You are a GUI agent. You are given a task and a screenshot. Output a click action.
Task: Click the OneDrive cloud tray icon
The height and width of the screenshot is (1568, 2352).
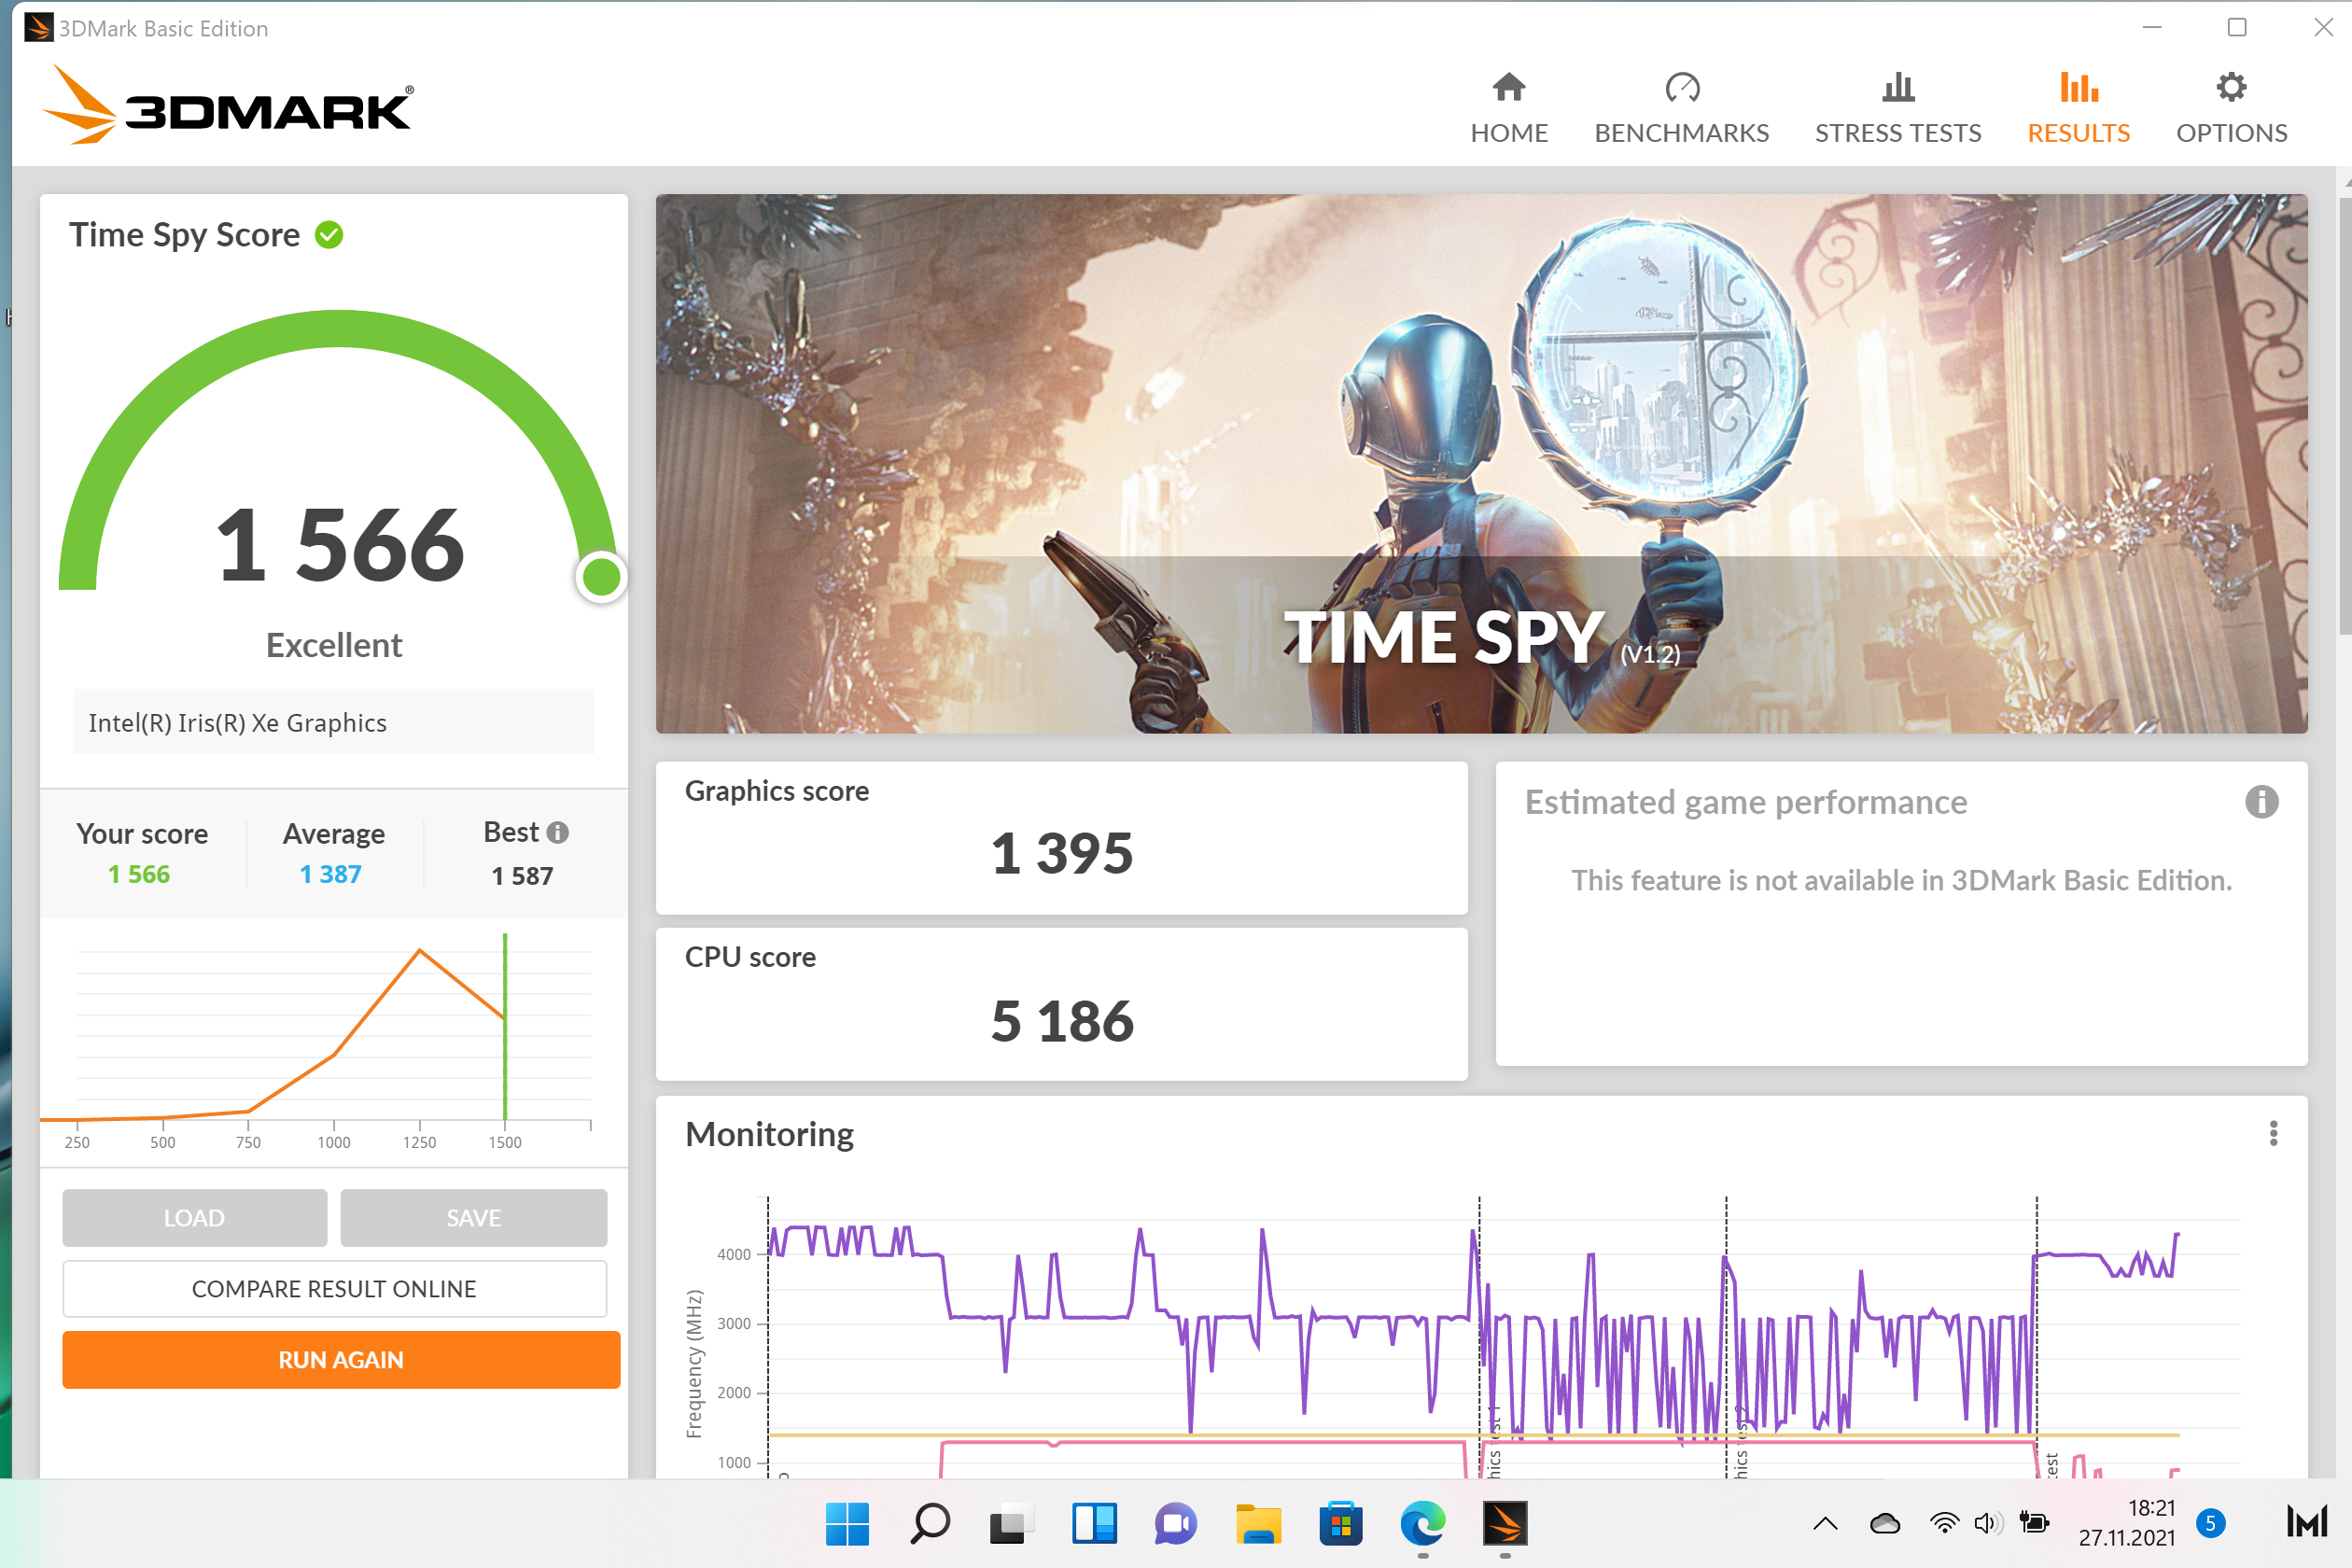(1884, 1523)
